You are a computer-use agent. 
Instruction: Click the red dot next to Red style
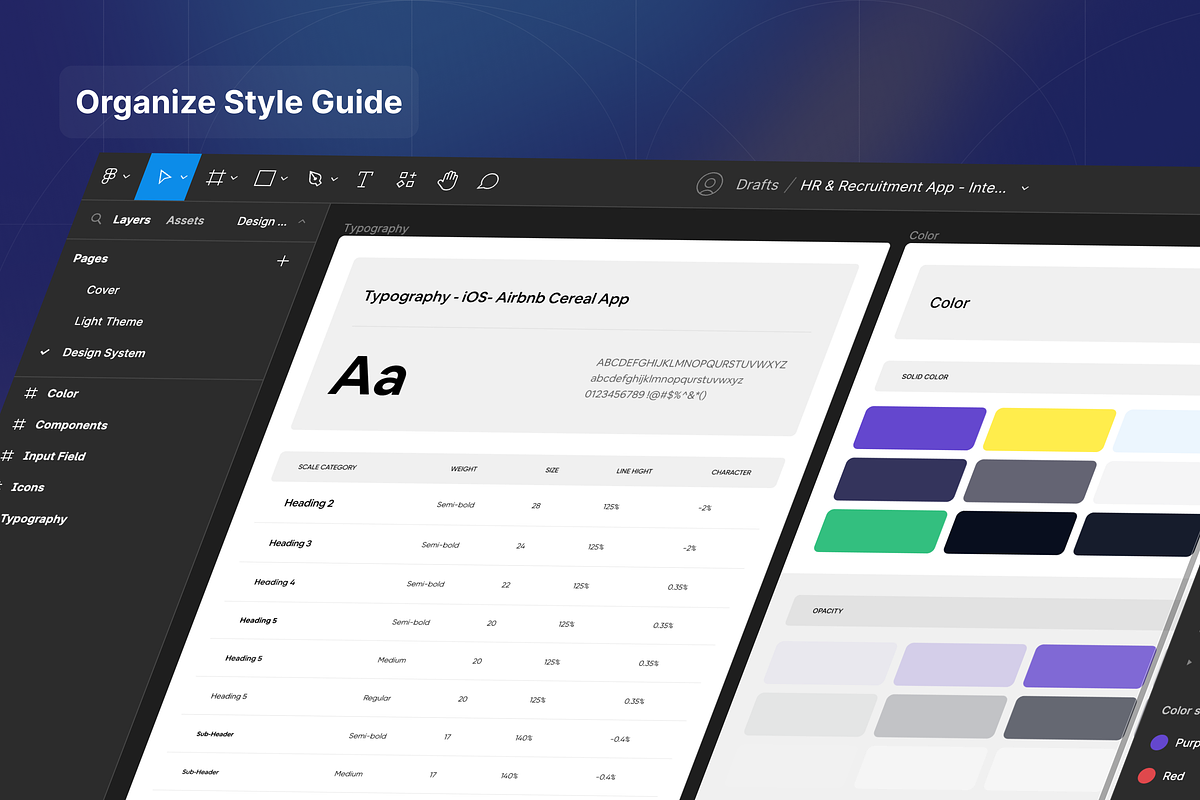tap(1147, 776)
